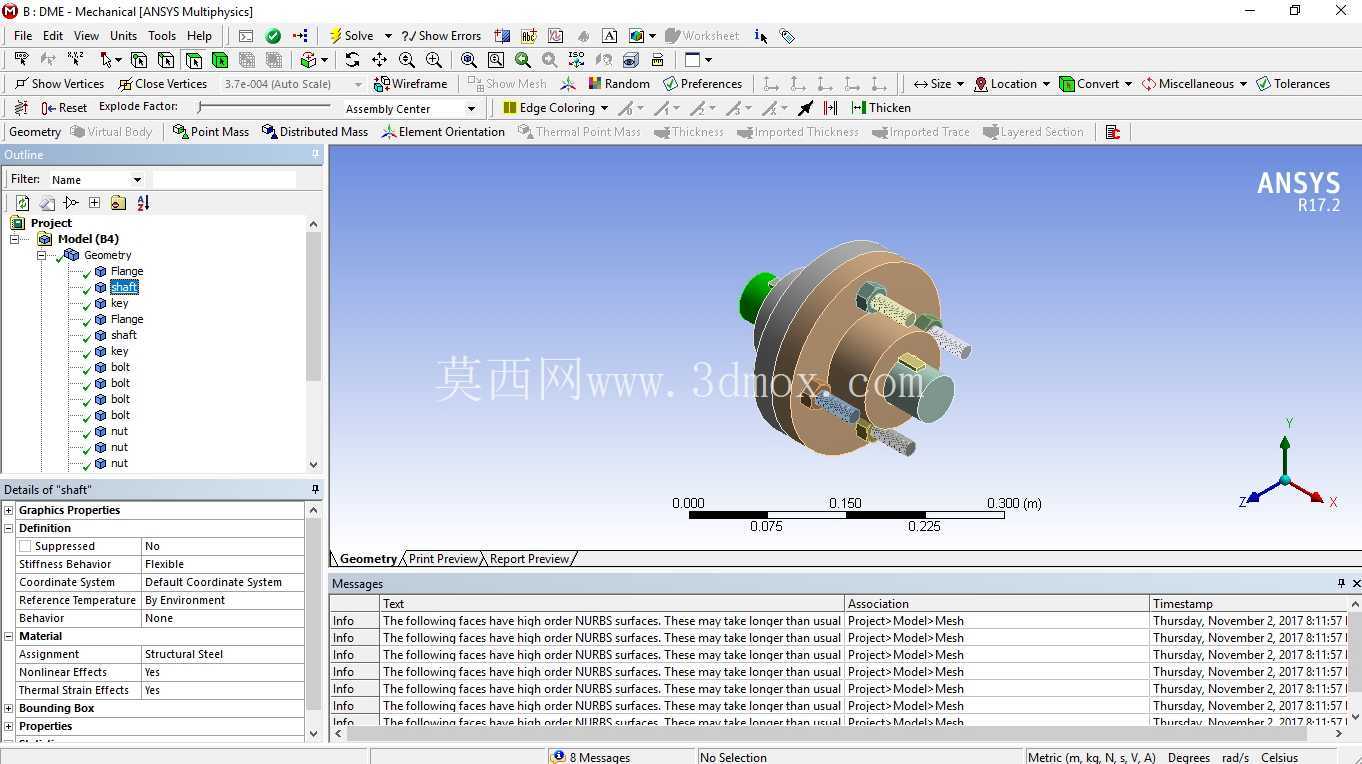
Task: Toggle the Suppressed checkbox in Details
Action: click(25, 546)
